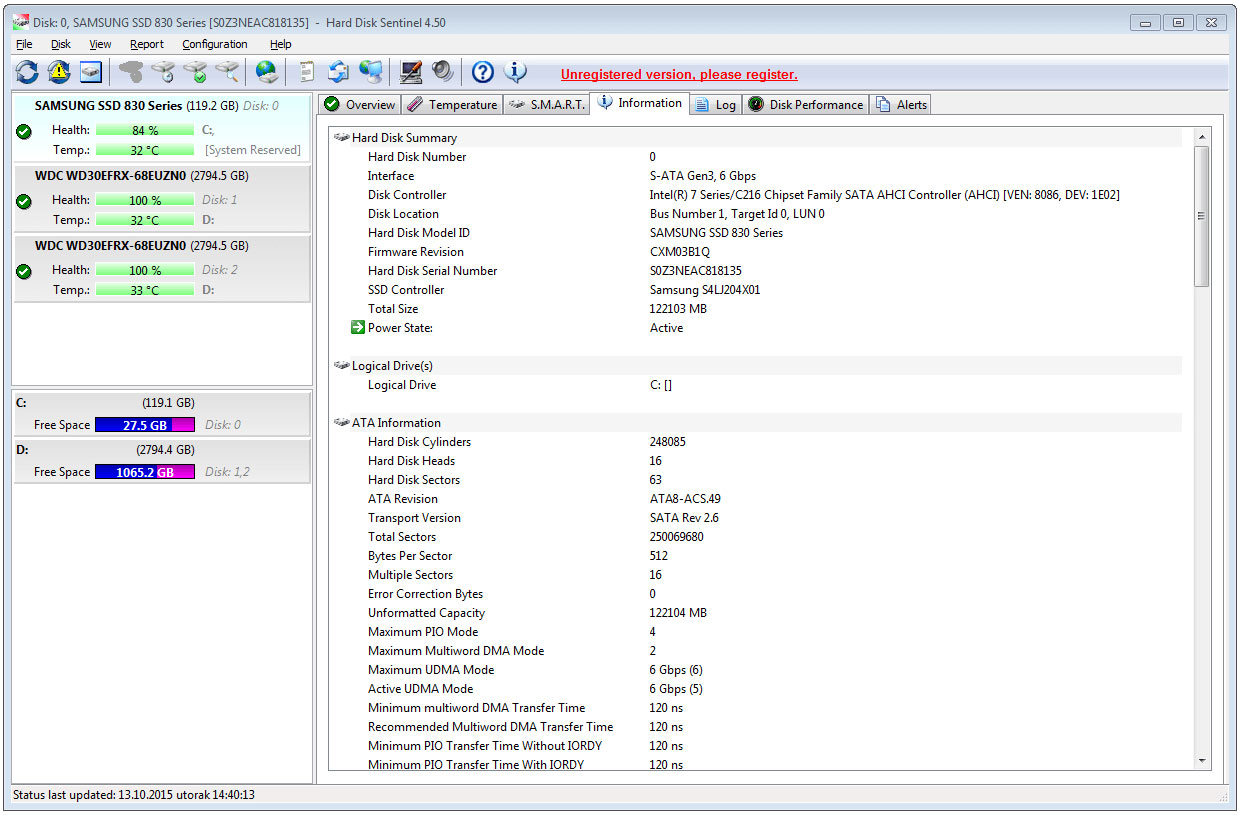Click the plain grey disk toolbar icon
The width and height of the screenshot is (1241, 815).
[131, 72]
